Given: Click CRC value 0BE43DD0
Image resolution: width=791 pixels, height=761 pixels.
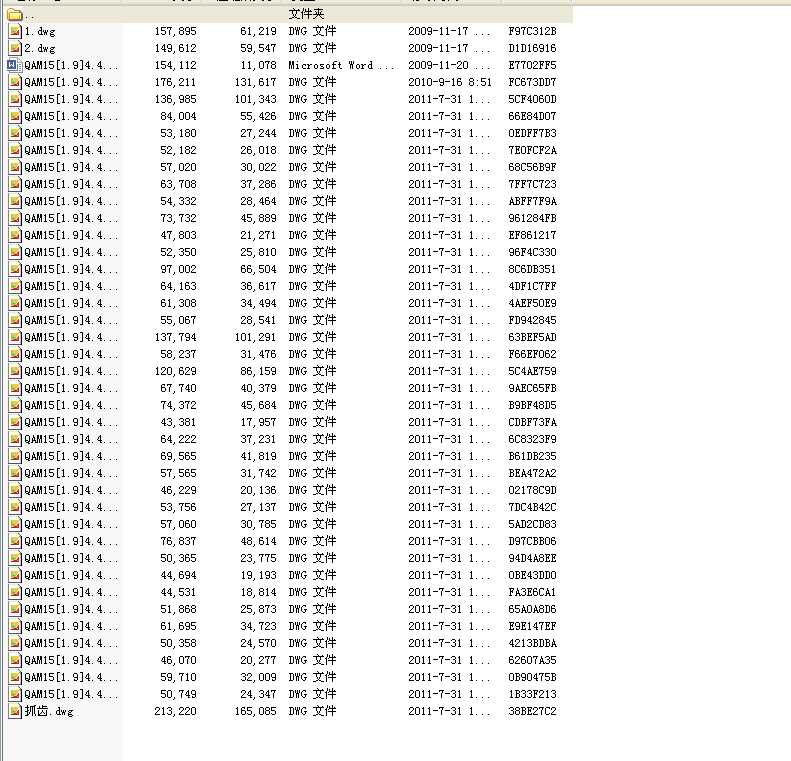Looking at the screenshot, I should point(532,575).
